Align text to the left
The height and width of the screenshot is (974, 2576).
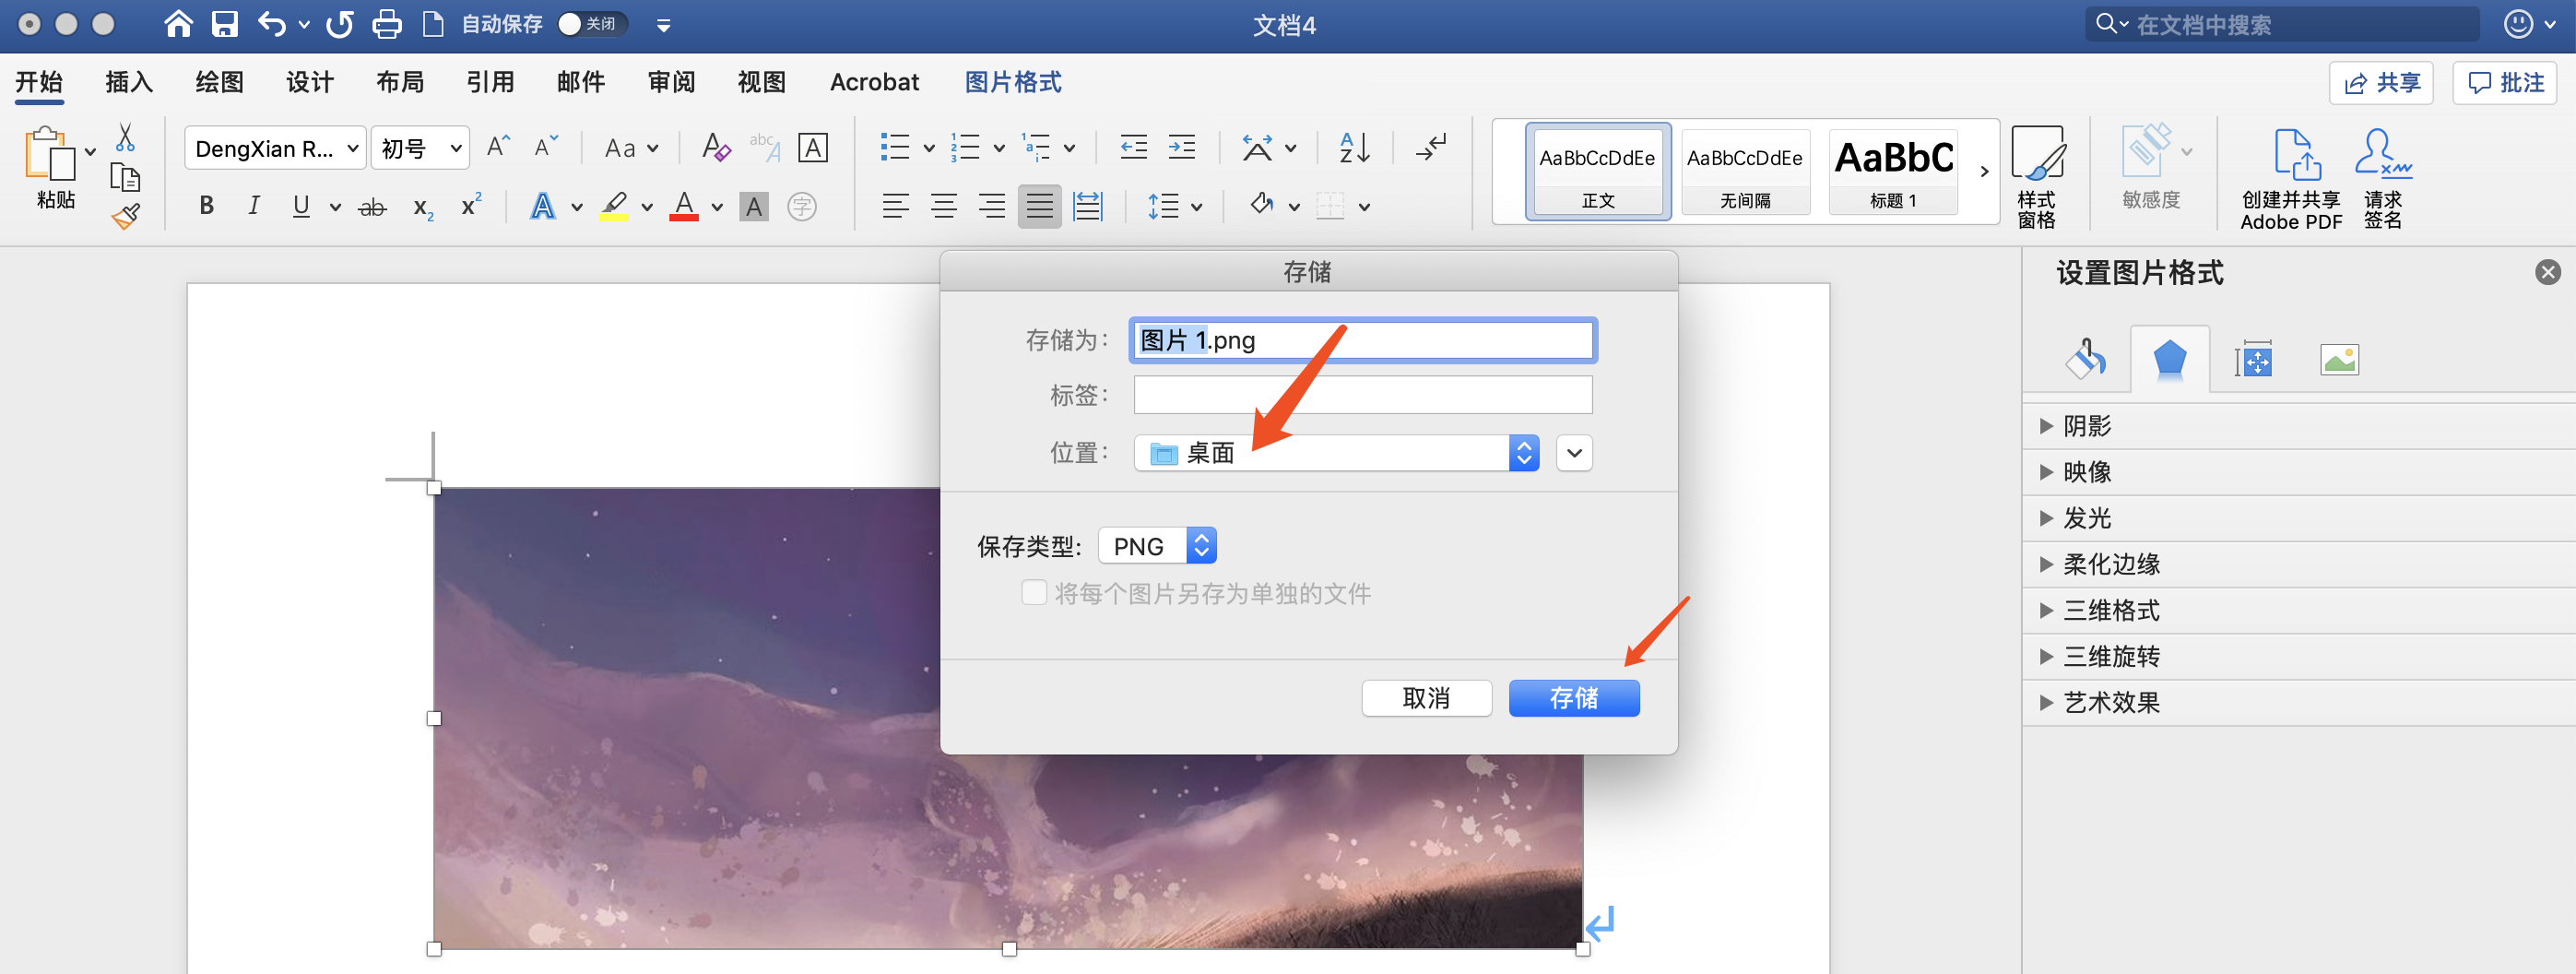tap(895, 207)
